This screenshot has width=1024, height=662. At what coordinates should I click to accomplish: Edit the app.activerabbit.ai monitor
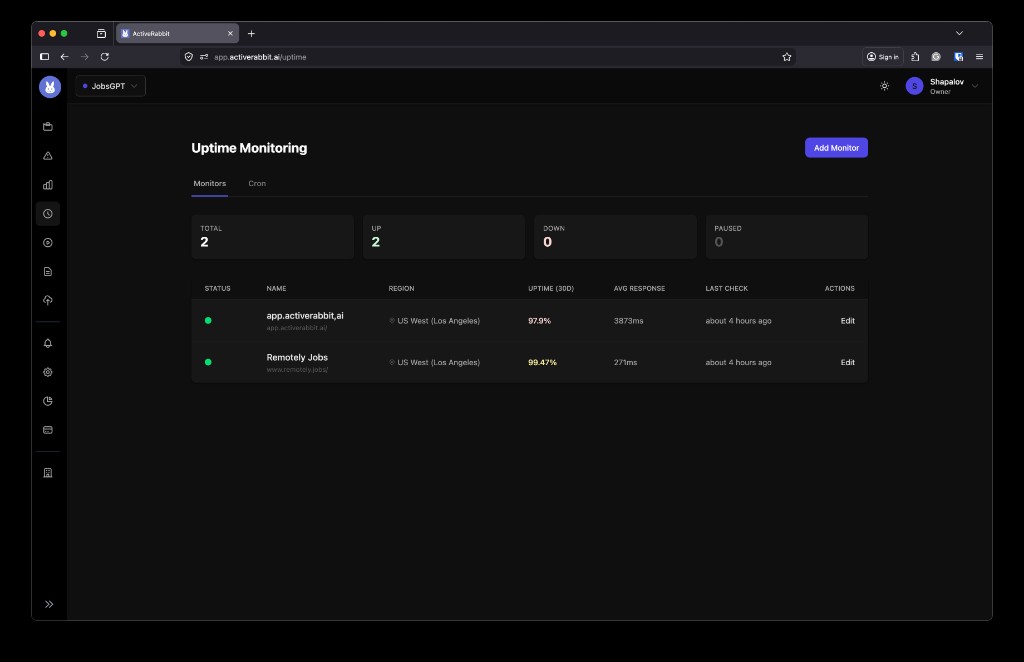[x=847, y=321]
